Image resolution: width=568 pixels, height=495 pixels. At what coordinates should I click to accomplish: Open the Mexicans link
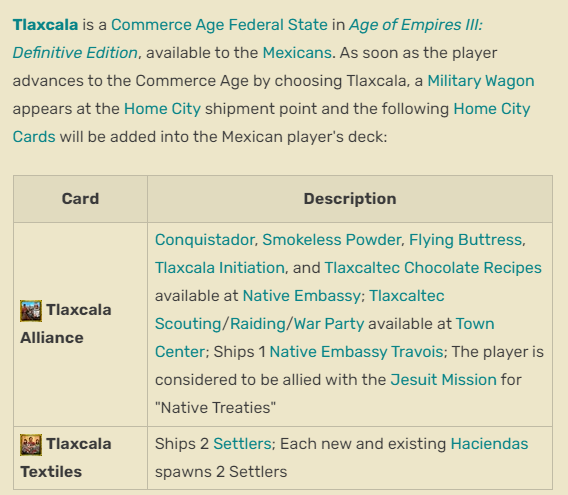(x=297, y=53)
